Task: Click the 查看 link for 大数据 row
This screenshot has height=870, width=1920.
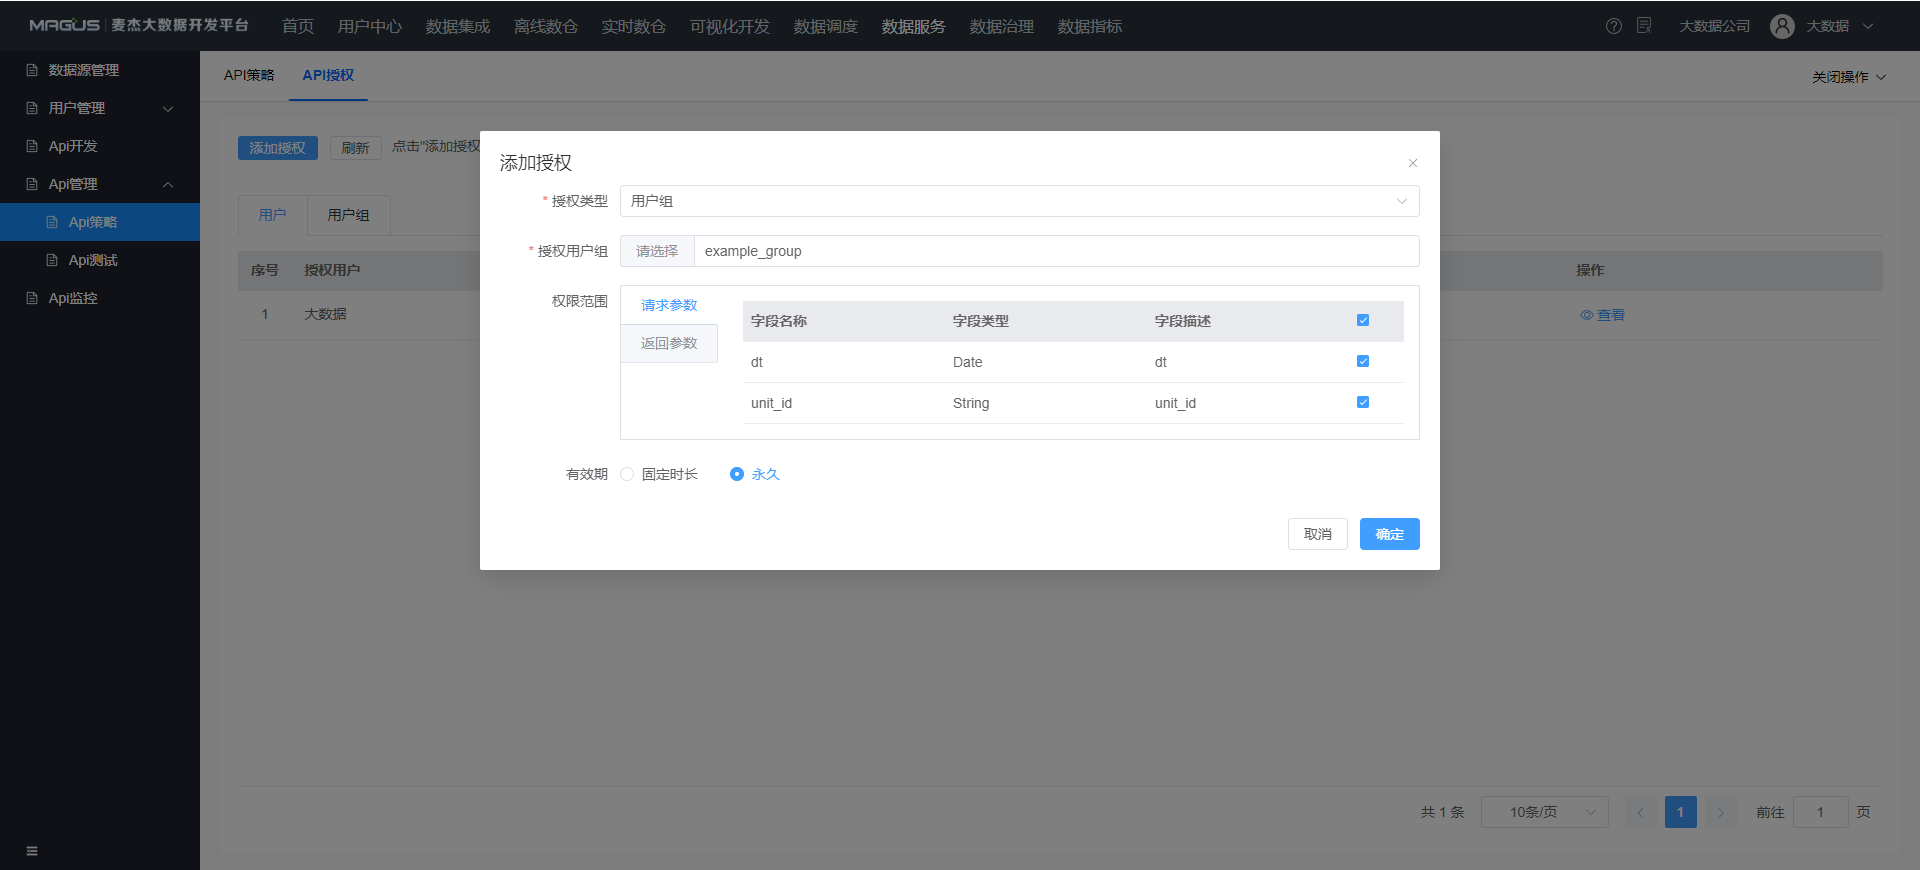Action: [x=1602, y=315]
